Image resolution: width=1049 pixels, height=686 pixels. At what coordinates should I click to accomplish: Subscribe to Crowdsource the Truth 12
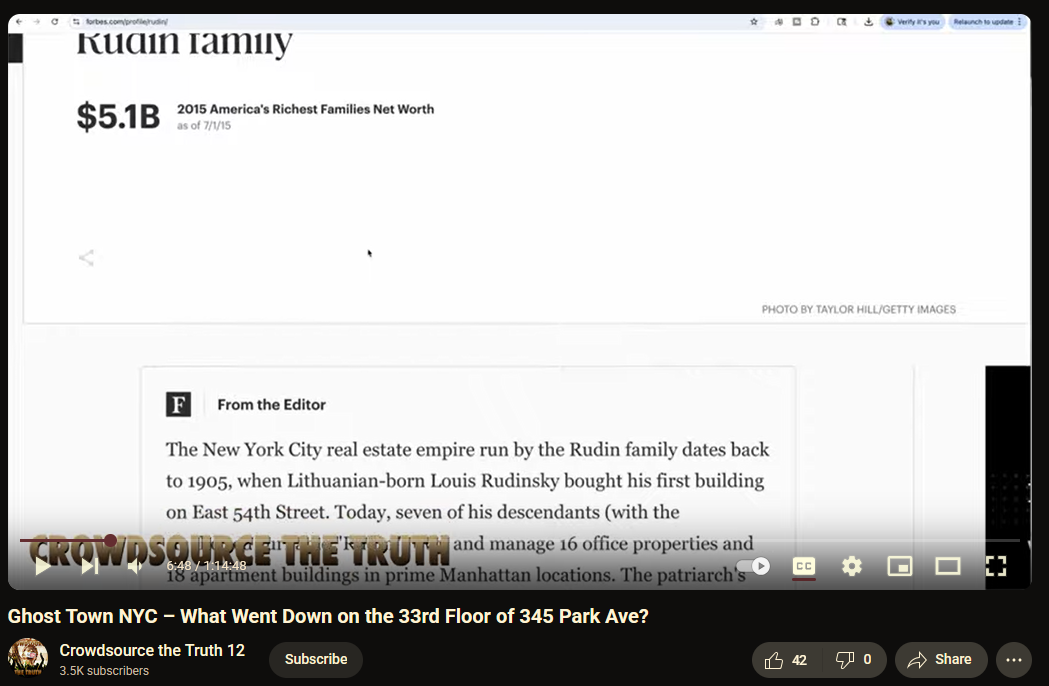click(316, 660)
